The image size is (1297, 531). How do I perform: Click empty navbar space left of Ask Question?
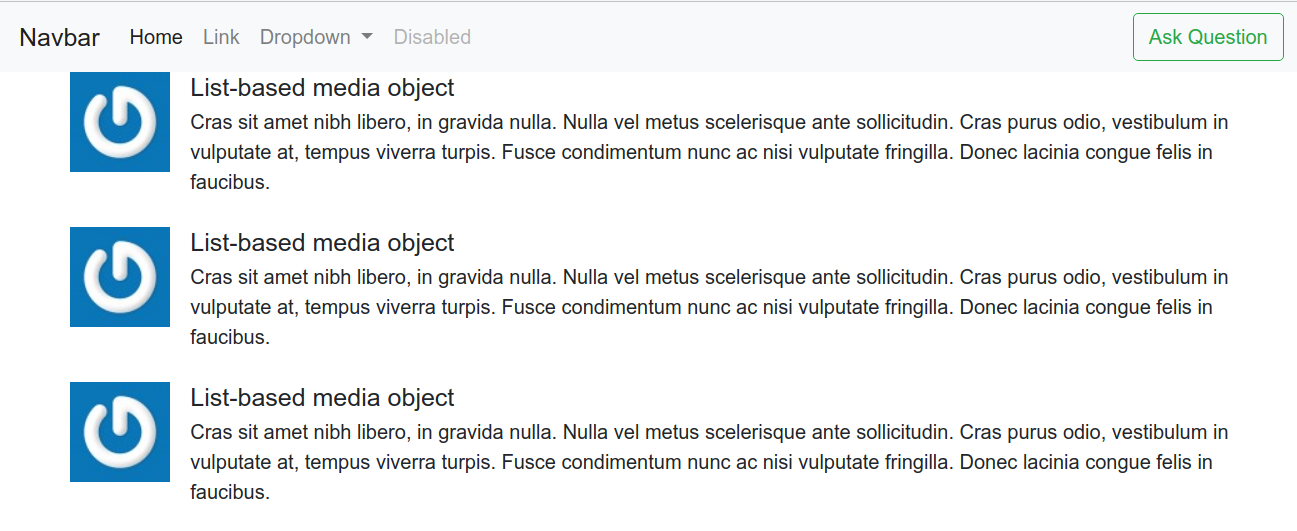(x=800, y=37)
